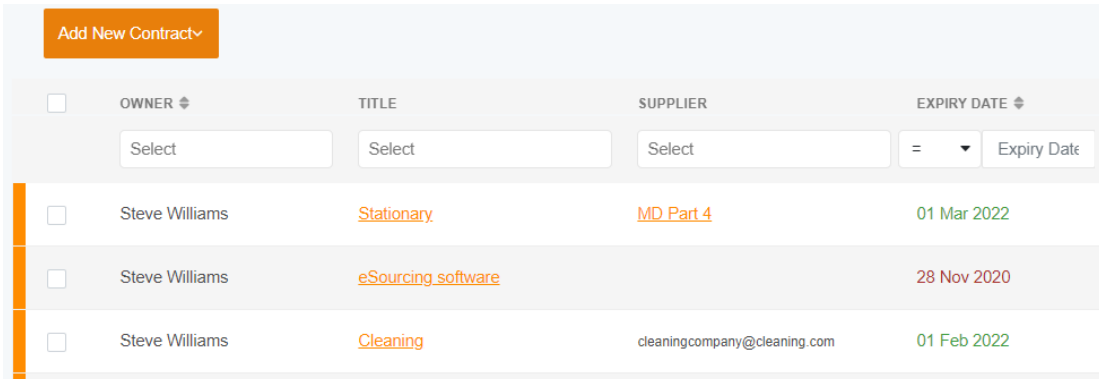Screen dimensions: 1099x379
Task: Click the cleaningcompany@cleaning.com supplier text
Action: [736, 342]
